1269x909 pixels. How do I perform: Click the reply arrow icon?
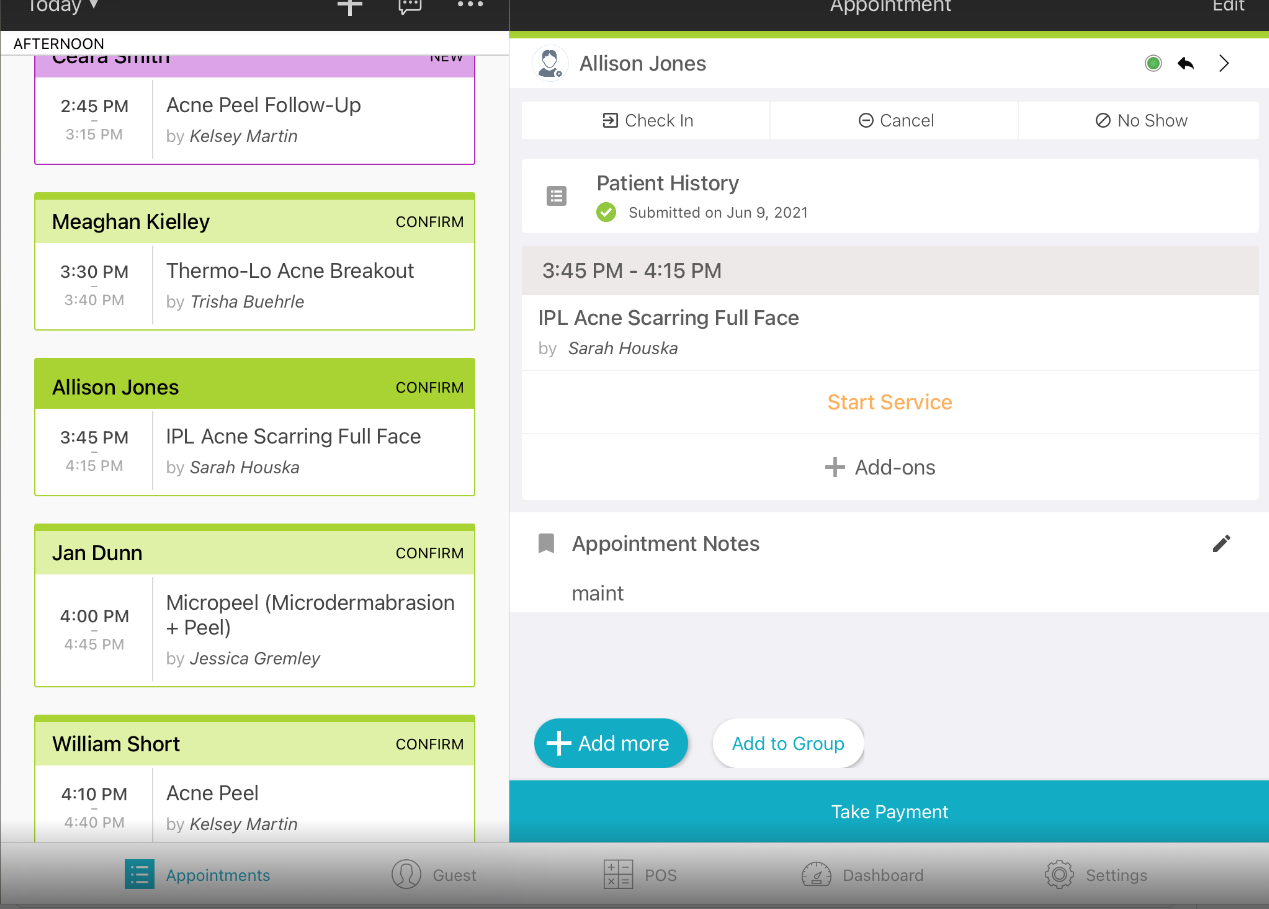[x=1186, y=64]
